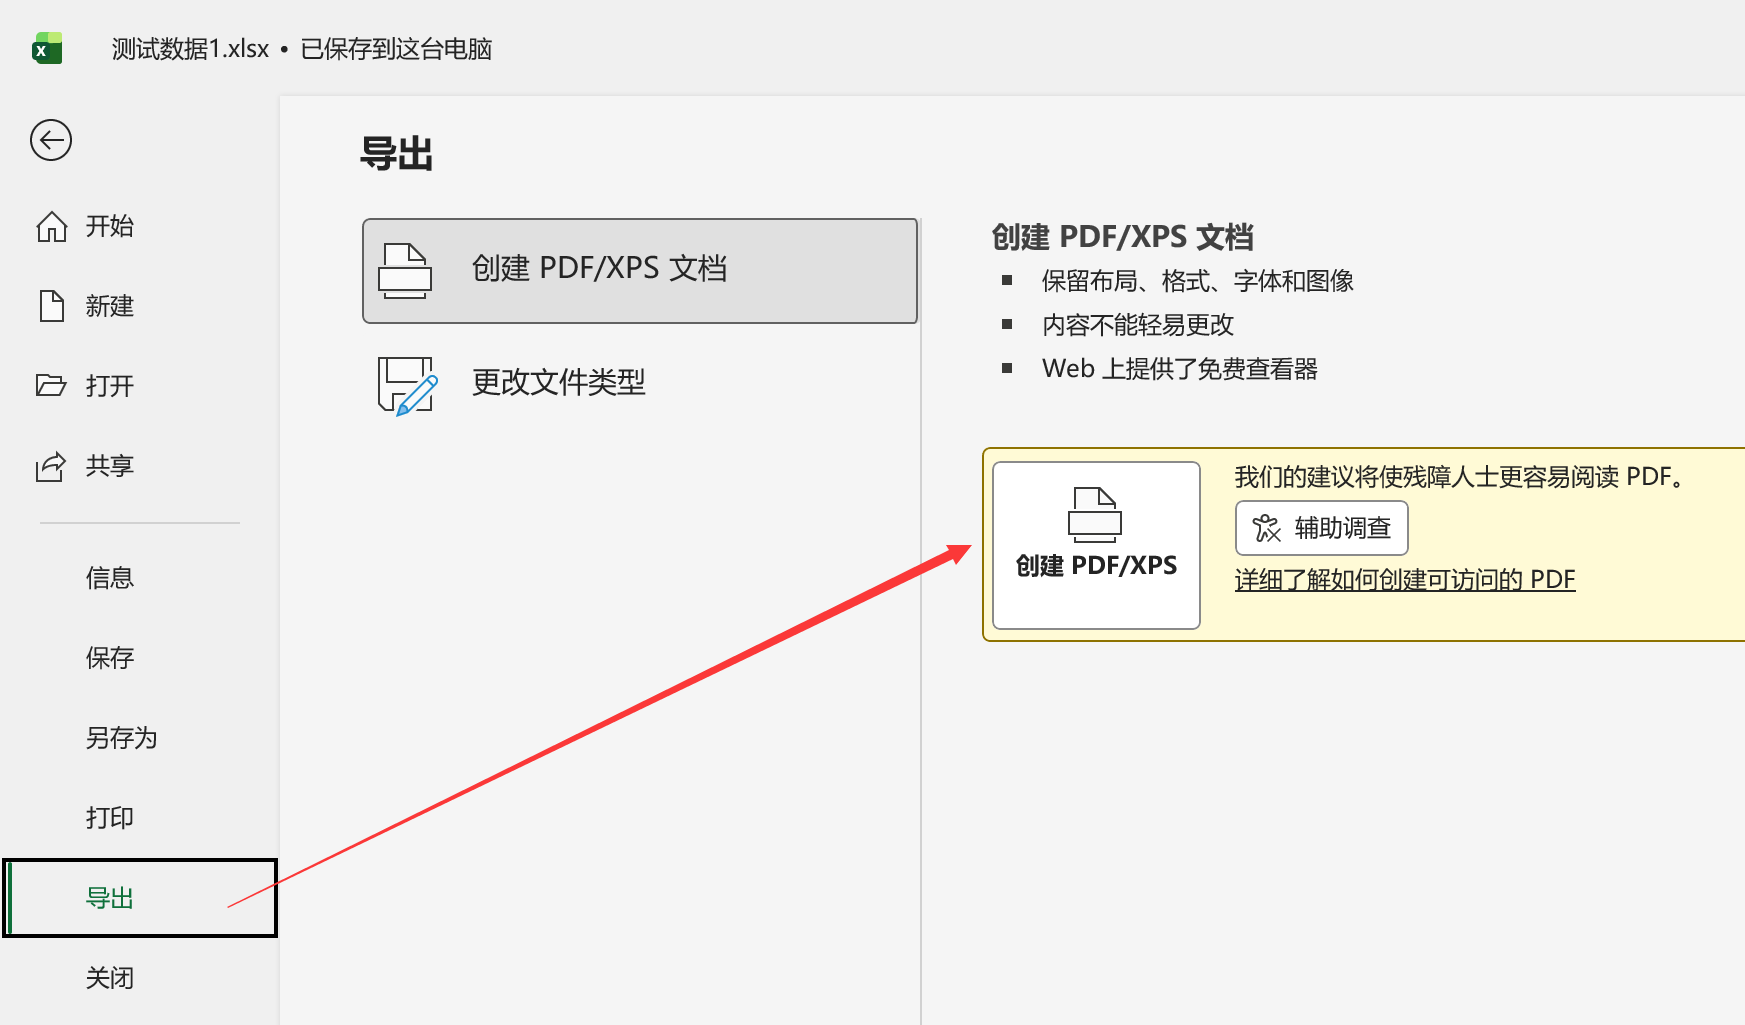Open the 另存为 page
This screenshot has height=1025, width=1745.
121,738
